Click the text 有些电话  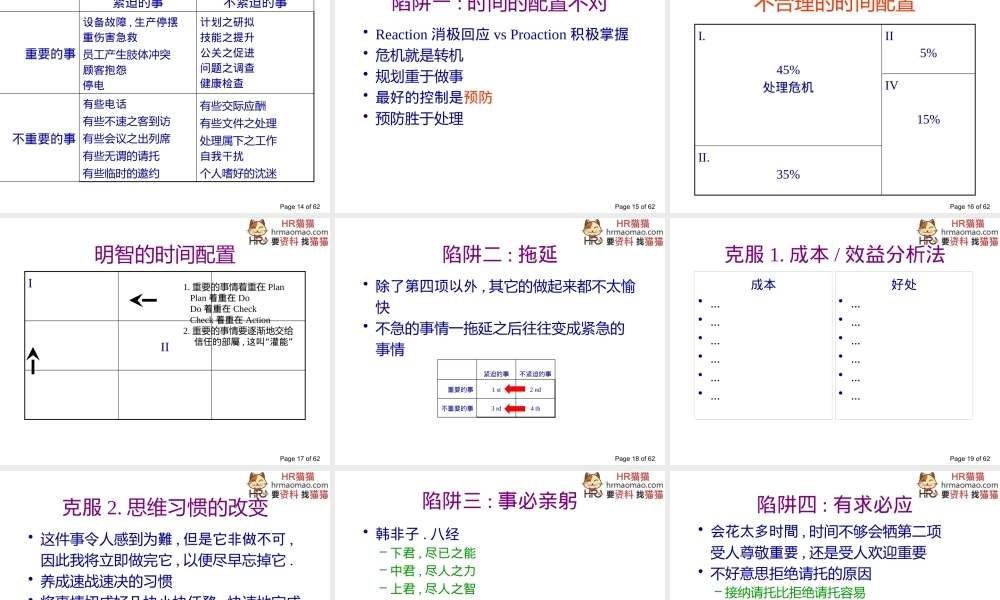(105, 104)
